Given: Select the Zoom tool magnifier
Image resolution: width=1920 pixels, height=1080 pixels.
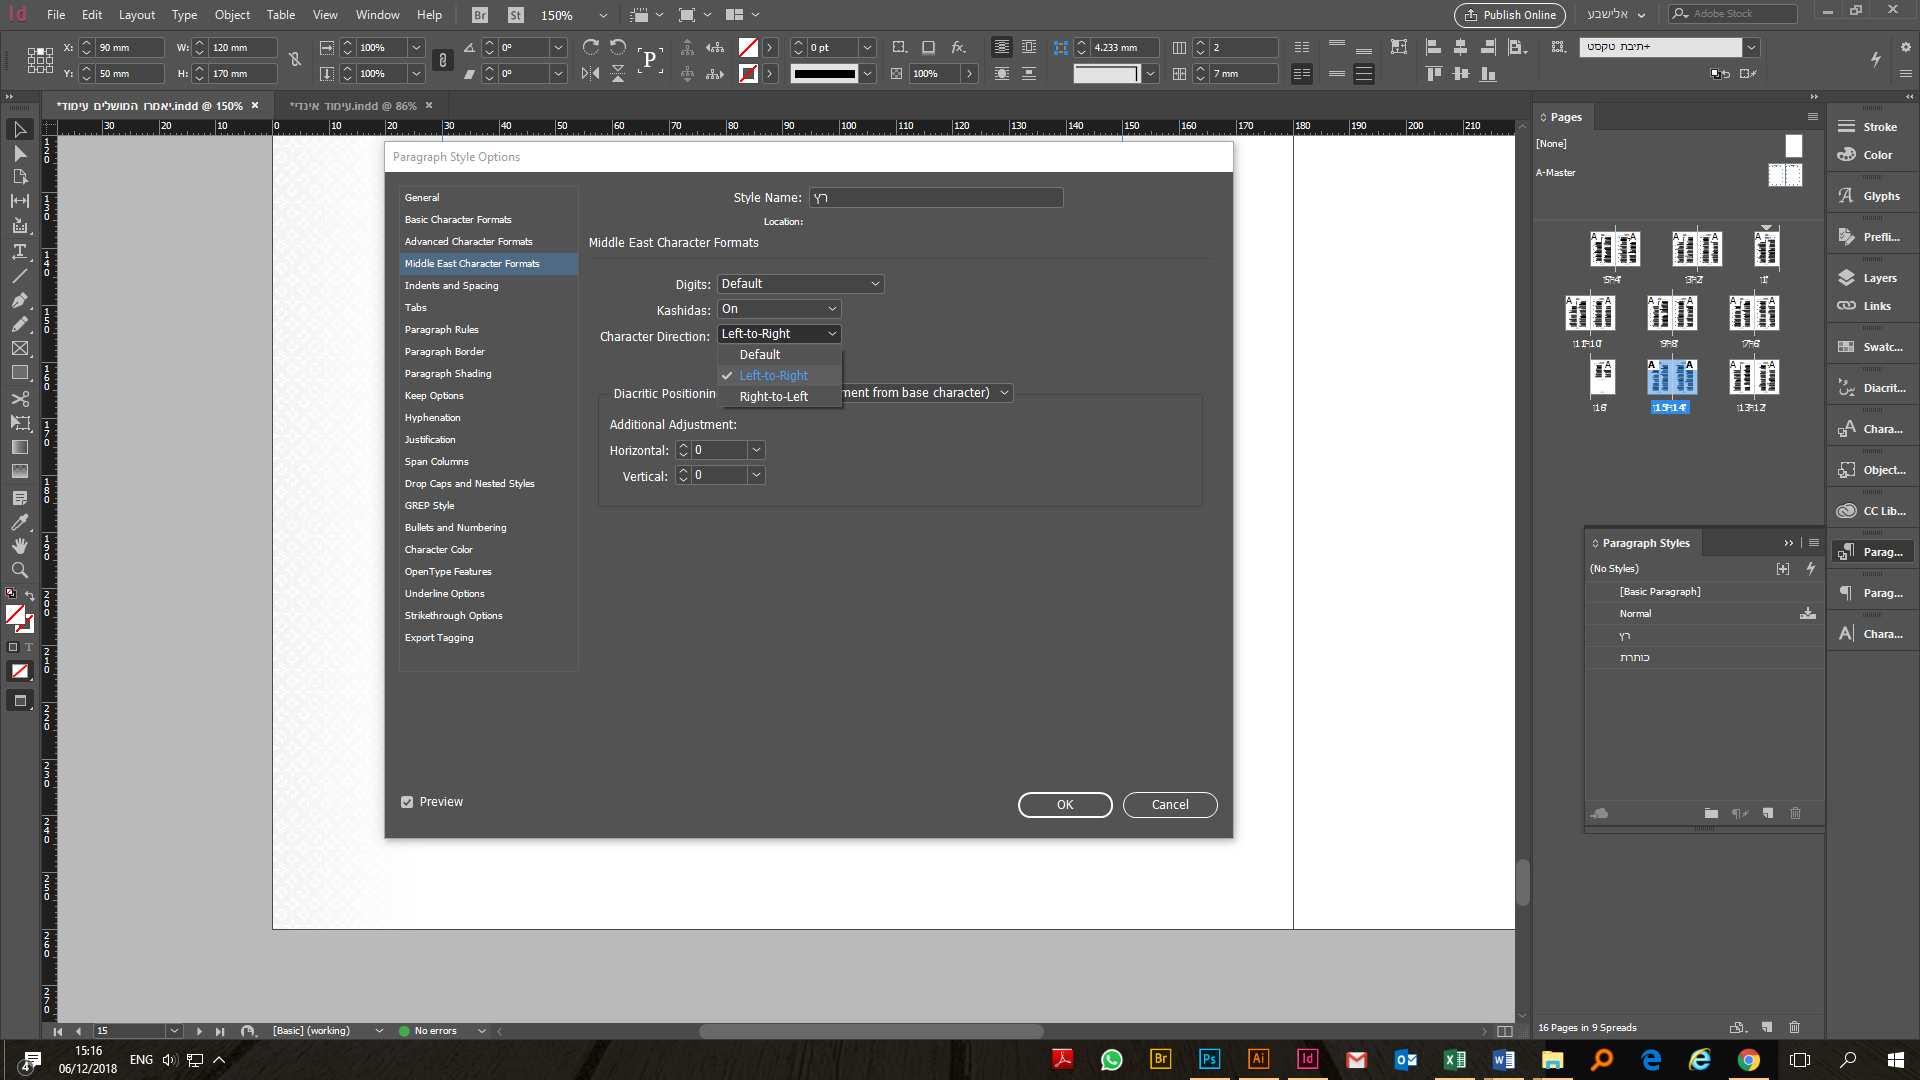Looking at the screenshot, I should point(19,570).
